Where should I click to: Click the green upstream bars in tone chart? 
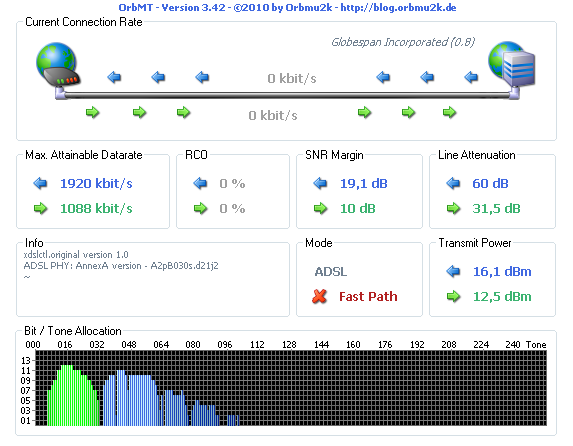click(x=73, y=396)
